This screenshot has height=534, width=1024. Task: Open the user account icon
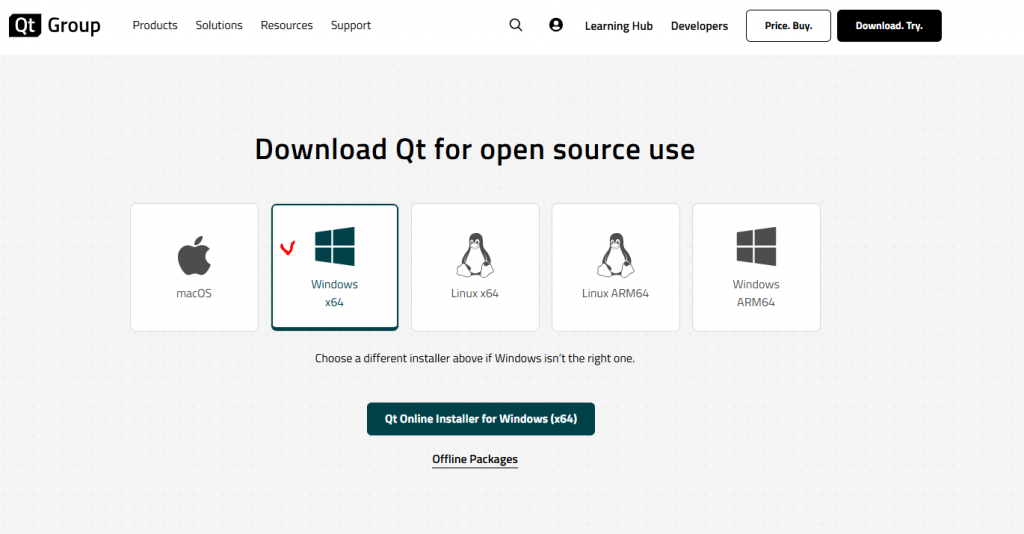(x=556, y=26)
